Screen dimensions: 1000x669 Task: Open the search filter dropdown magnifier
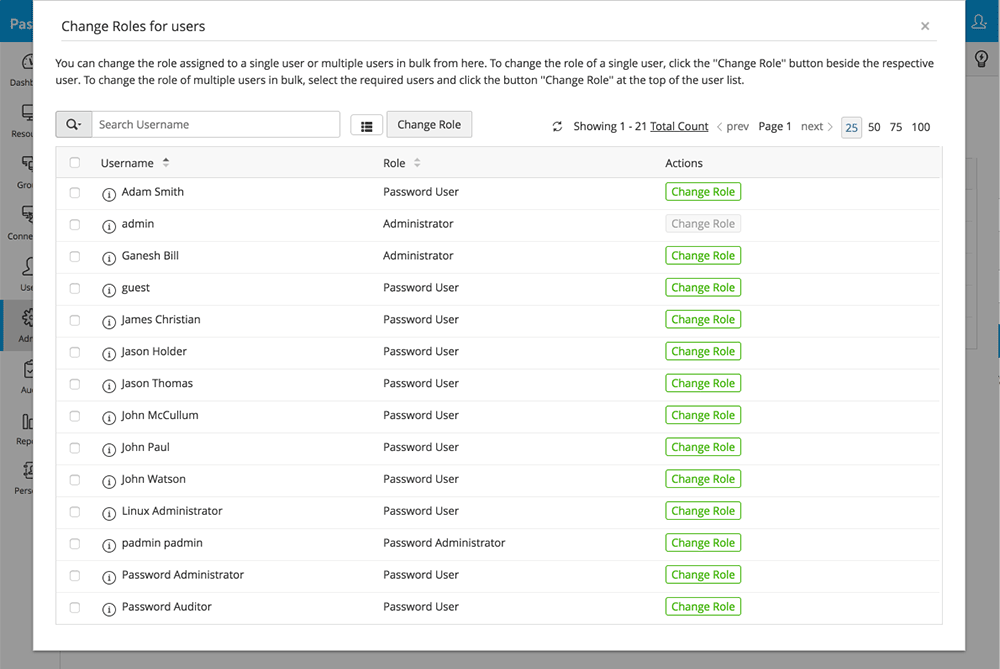click(74, 125)
